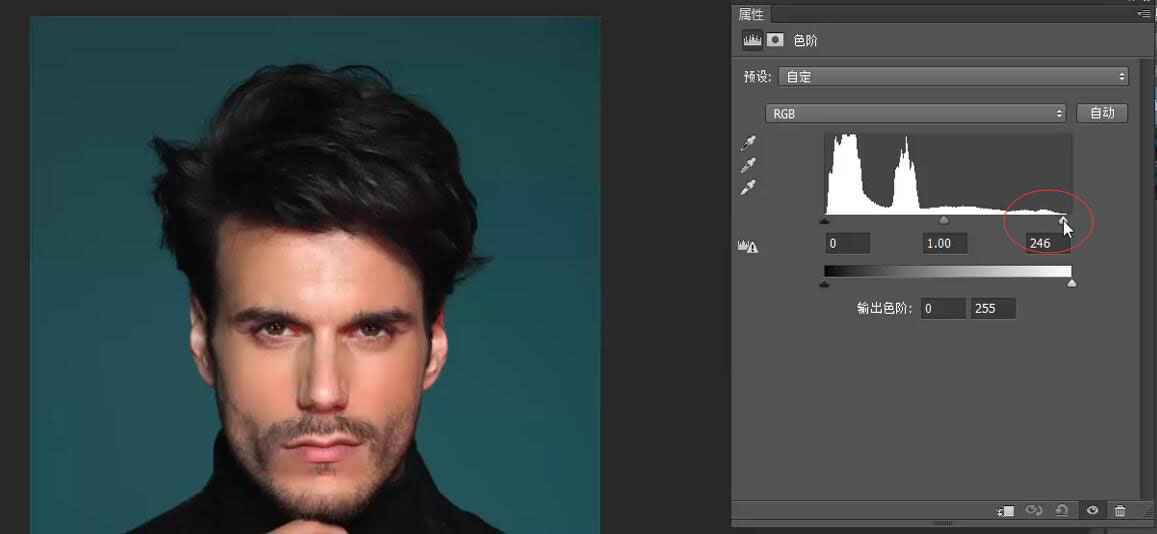Pick the black point eyedropper
Image resolution: width=1157 pixels, height=534 pixels.
pyautogui.click(x=748, y=143)
